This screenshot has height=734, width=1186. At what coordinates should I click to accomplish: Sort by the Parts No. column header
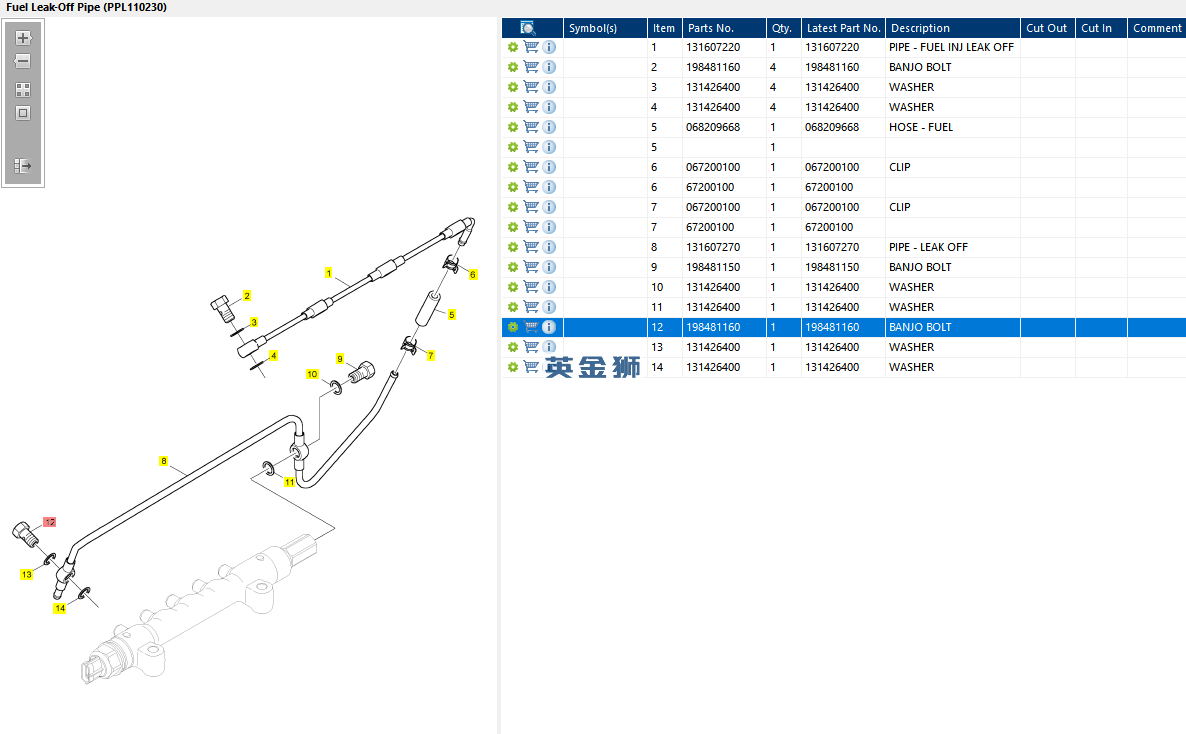tap(724, 28)
